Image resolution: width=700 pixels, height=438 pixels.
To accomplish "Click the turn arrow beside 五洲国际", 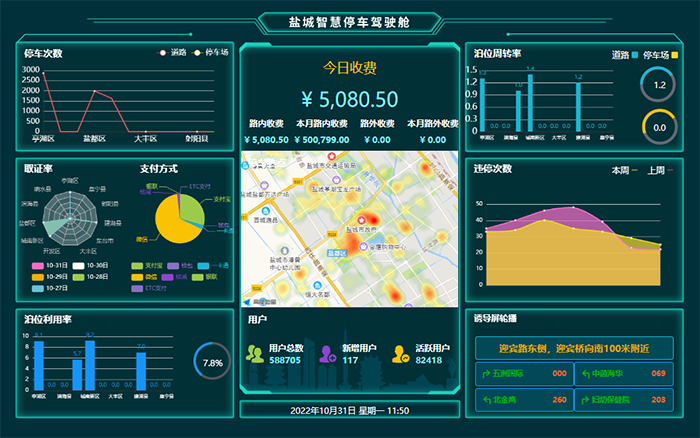I will click(484, 374).
